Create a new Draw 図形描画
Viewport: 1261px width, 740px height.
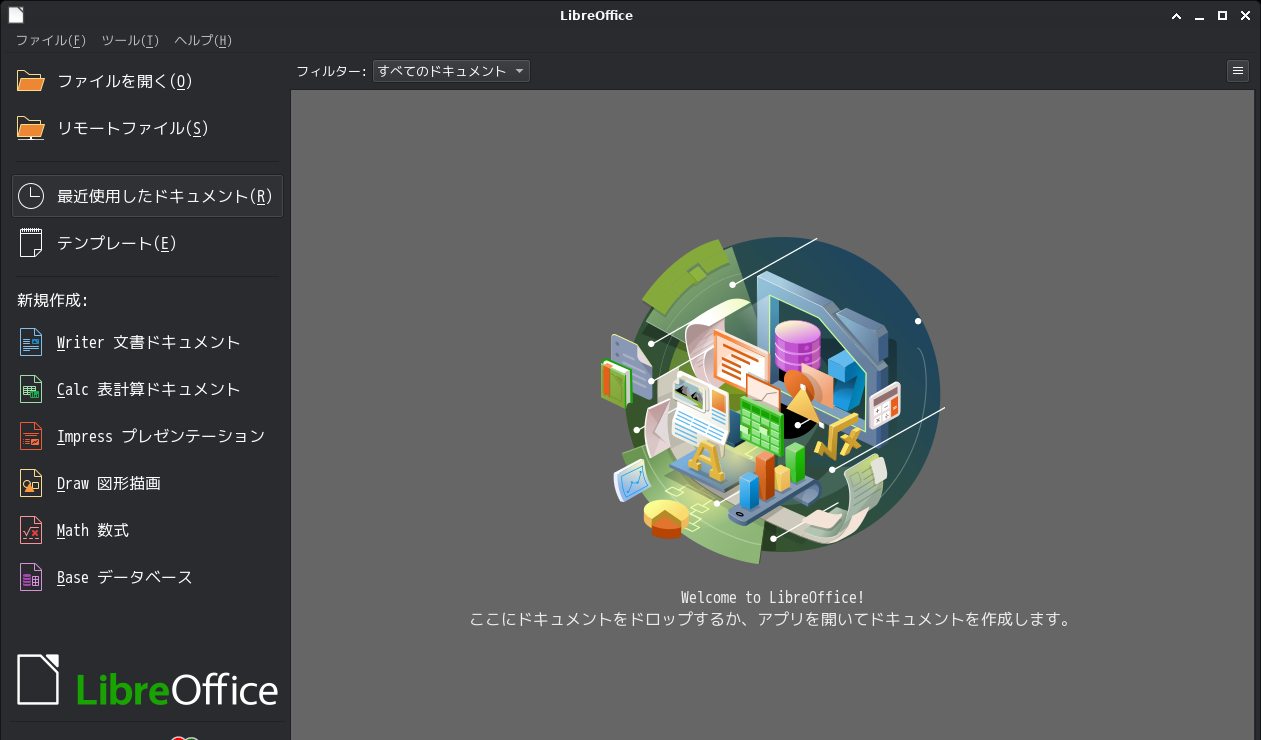108,483
